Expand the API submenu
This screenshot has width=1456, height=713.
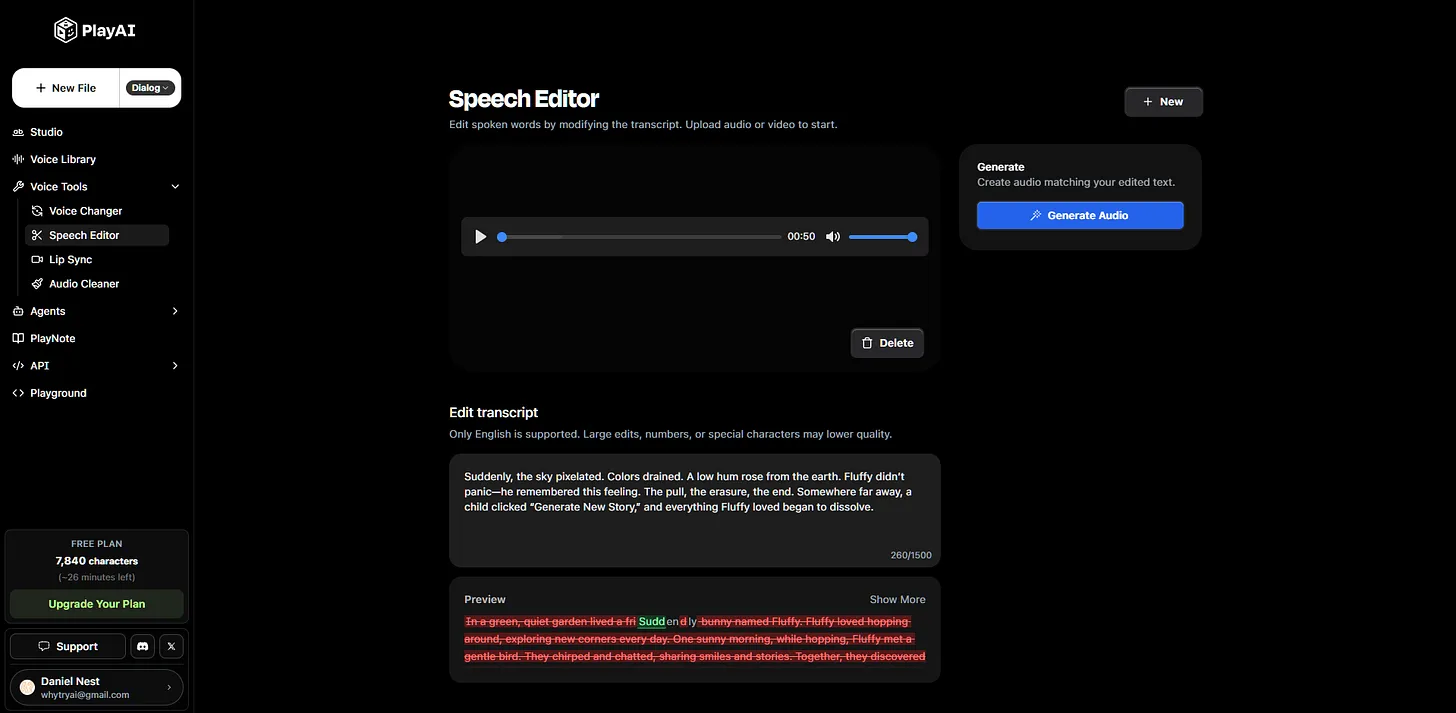pos(175,366)
